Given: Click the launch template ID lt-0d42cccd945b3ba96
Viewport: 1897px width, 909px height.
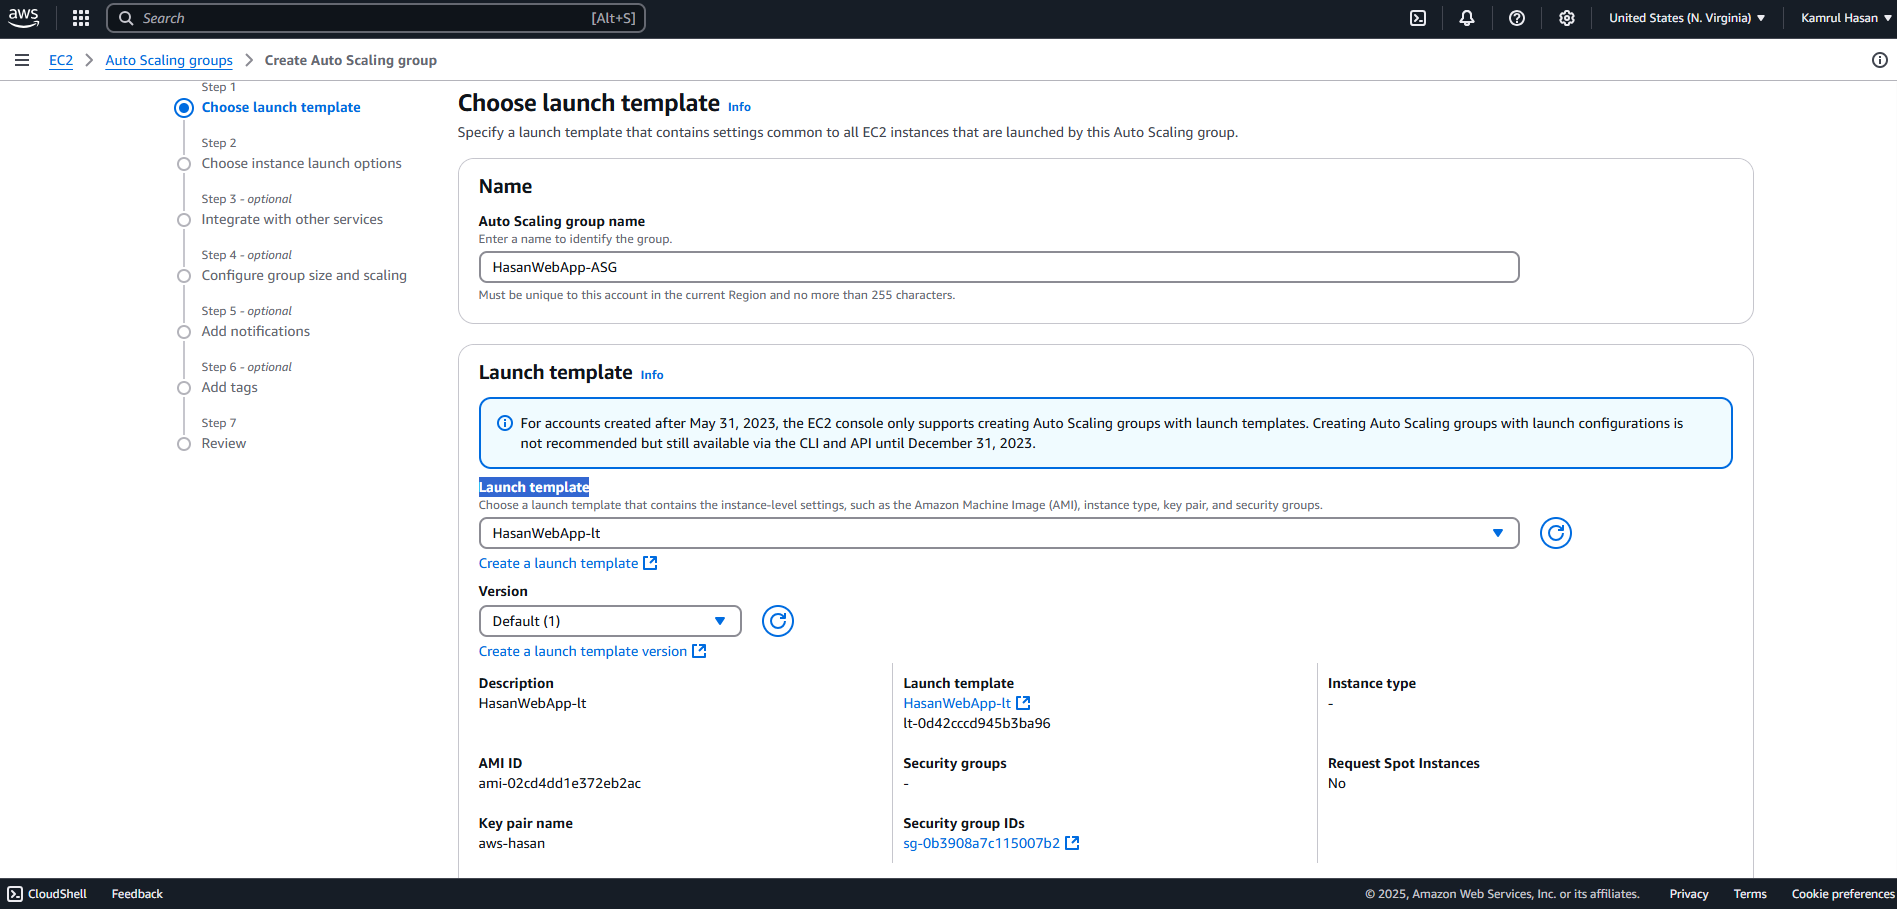Looking at the screenshot, I should click(x=977, y=723).
